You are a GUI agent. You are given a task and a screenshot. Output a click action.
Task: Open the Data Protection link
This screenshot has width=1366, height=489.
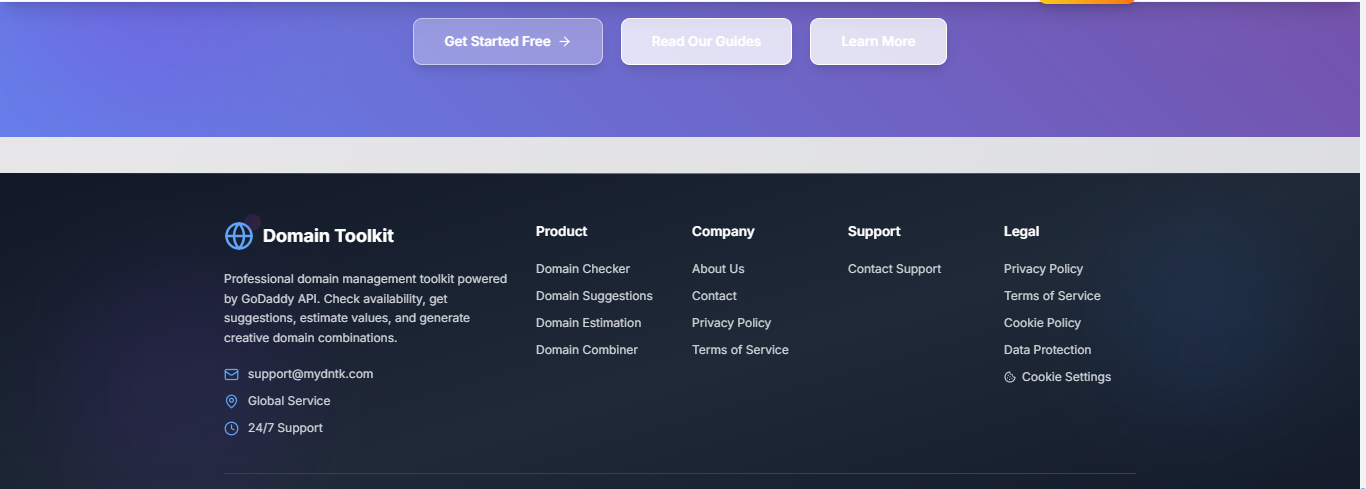1047,350
